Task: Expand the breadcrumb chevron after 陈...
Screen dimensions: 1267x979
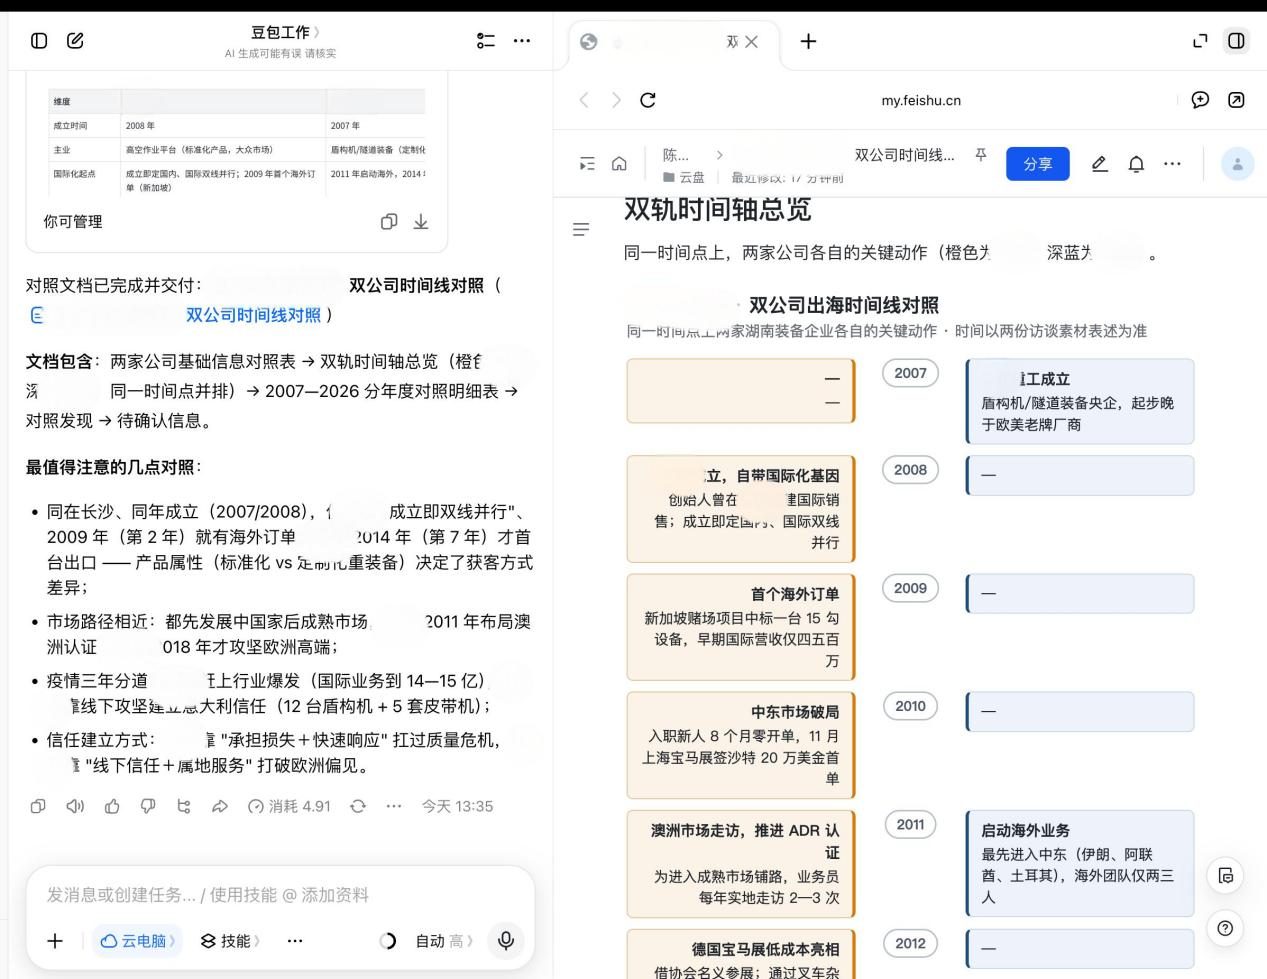Action: 719,155
